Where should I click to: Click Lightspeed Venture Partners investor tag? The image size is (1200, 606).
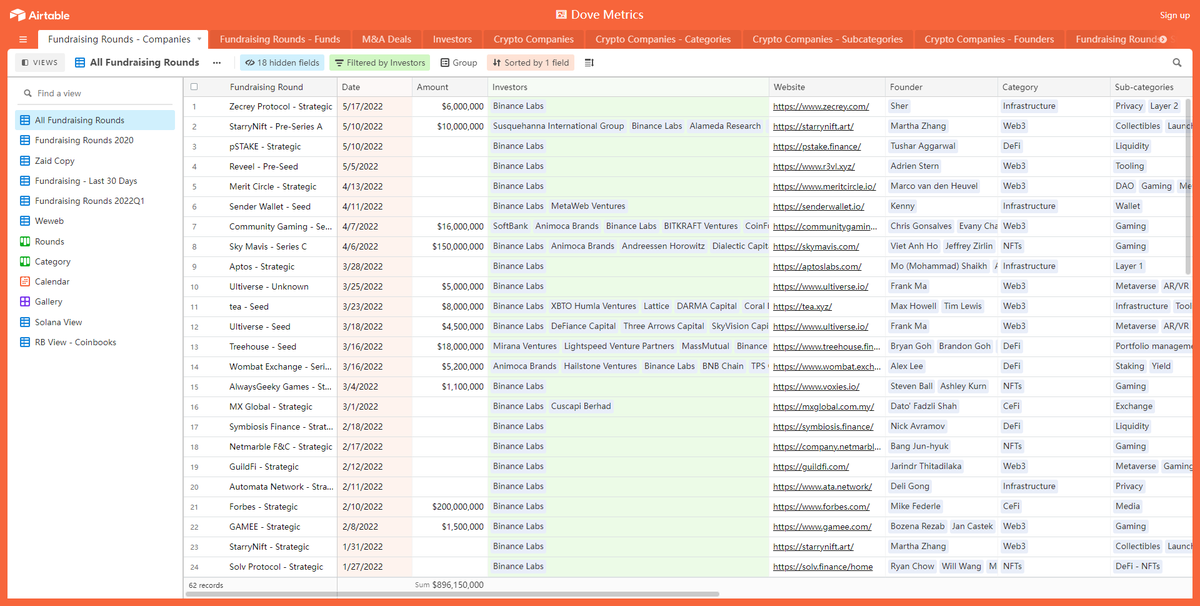[x=619, y=346]
